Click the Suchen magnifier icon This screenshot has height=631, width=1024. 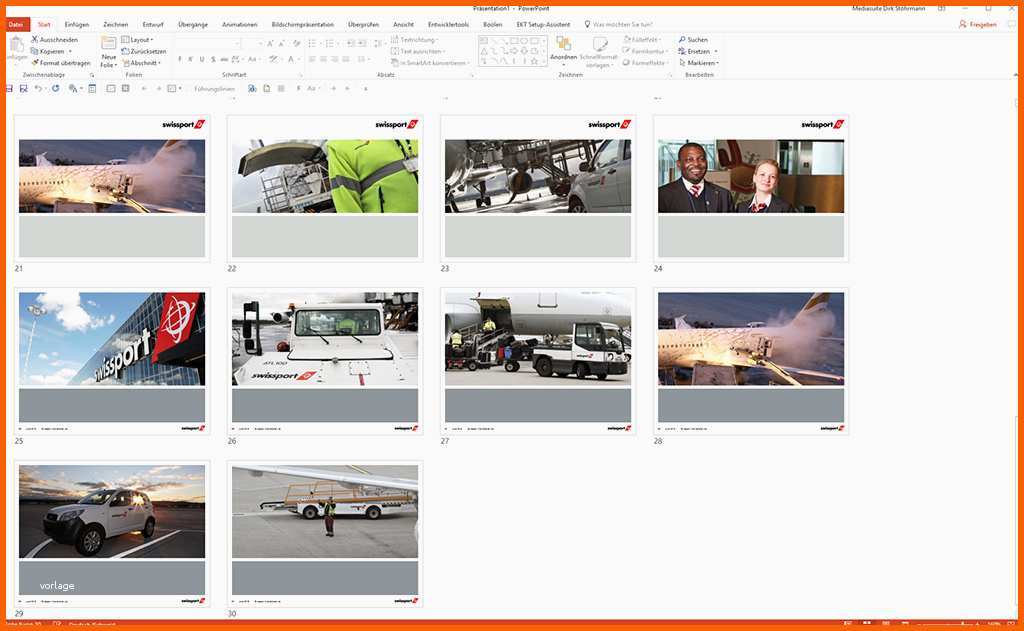click(x=682, y=40)
